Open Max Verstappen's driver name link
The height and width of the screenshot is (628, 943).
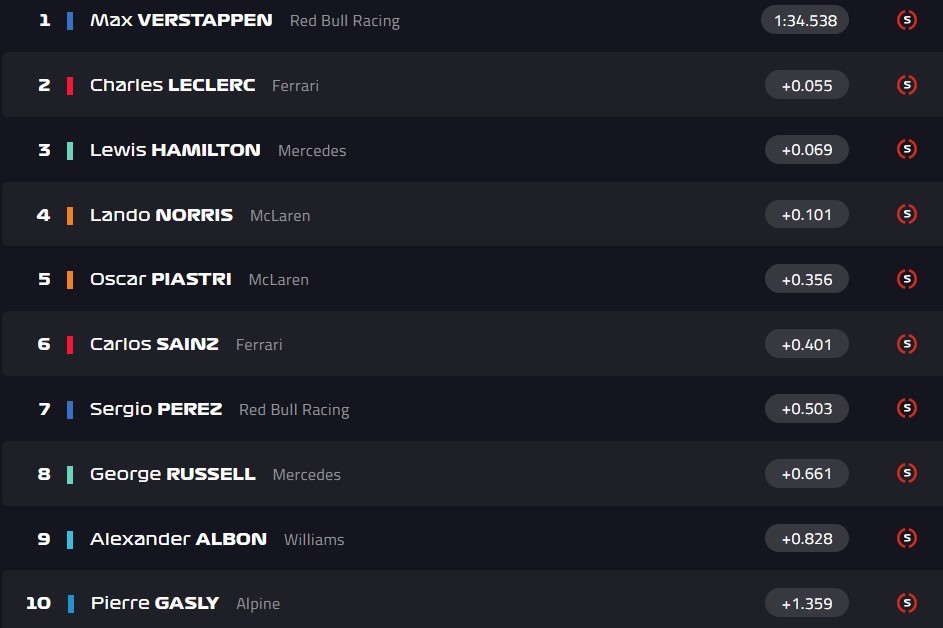click(181, 20)
